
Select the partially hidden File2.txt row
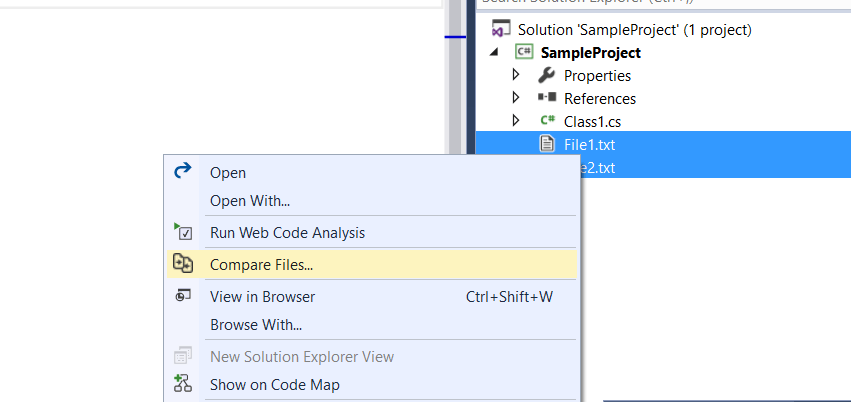715,167
